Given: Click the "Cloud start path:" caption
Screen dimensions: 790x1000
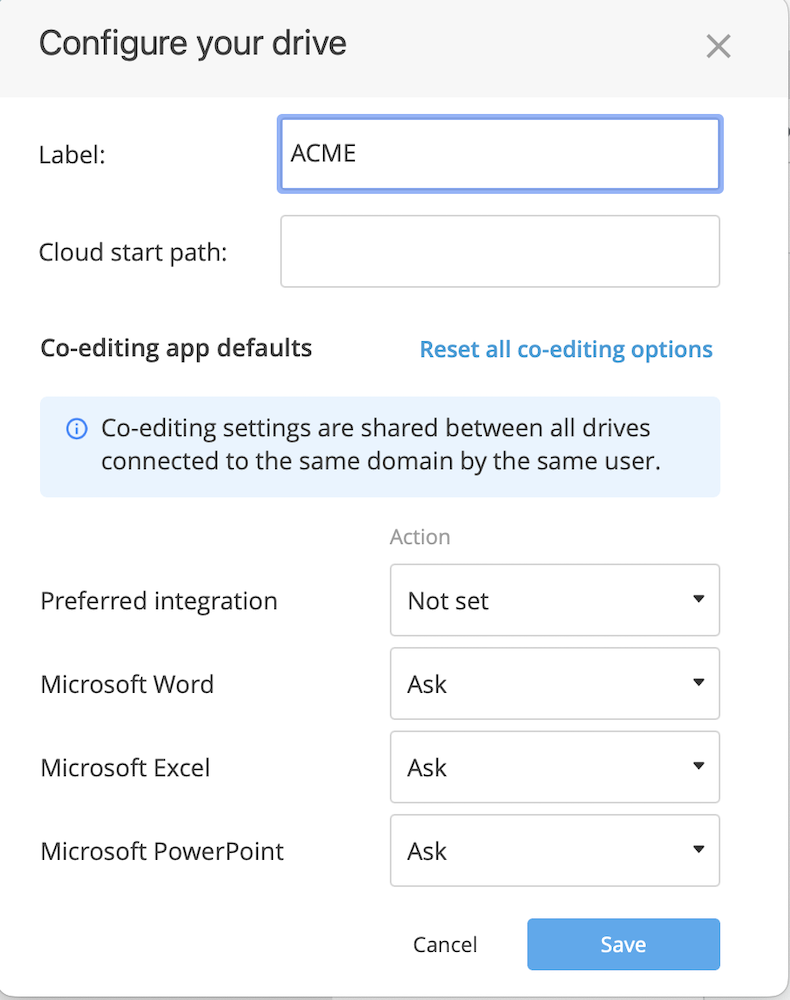Looking at the screenshot, I should tap(133, 253).
